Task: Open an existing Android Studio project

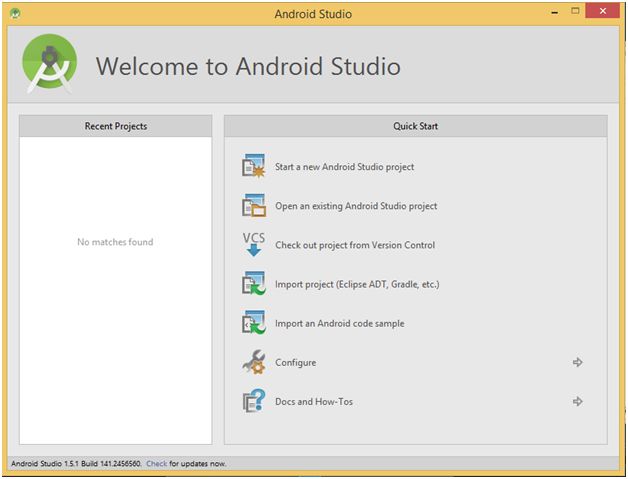Action: coord(356,206)
